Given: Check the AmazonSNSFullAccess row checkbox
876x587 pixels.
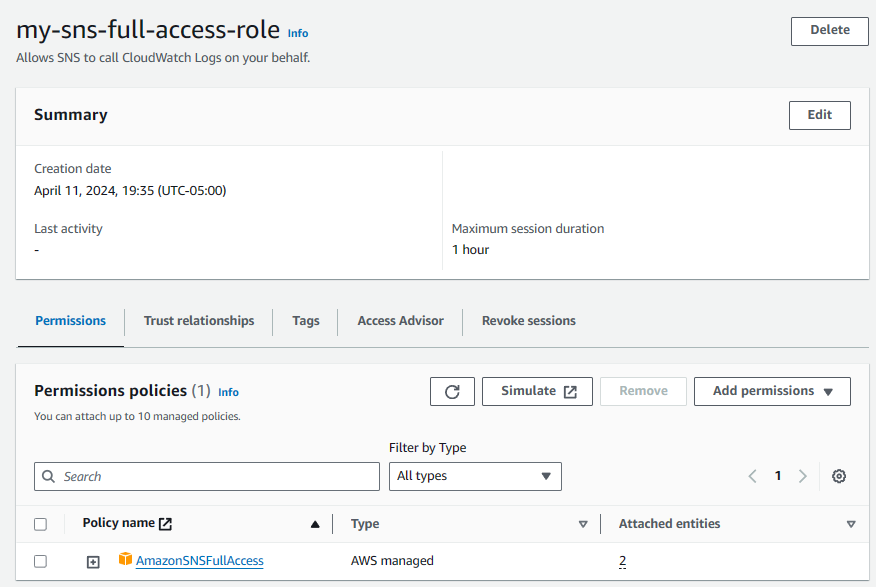Looking at the screenshot, I should 40,561.
